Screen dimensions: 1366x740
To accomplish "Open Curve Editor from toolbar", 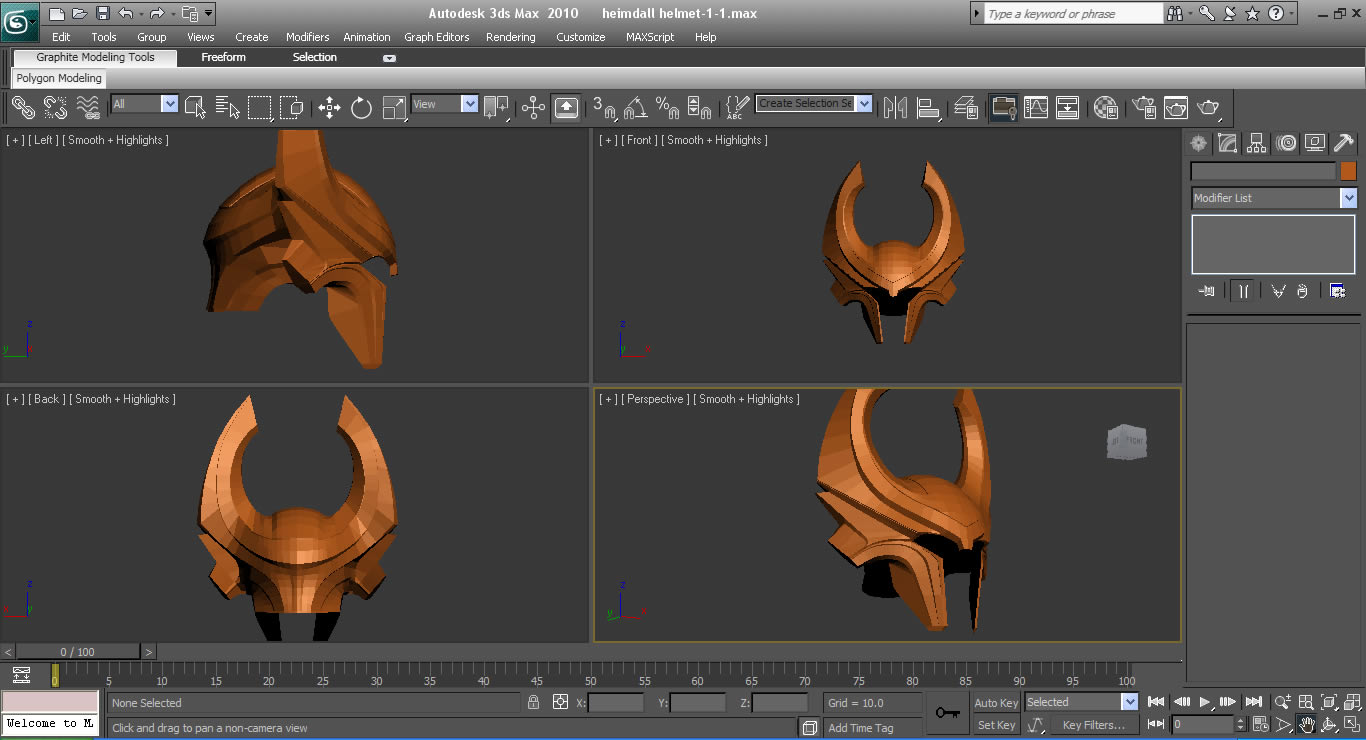I will (x=1036, y=106).
